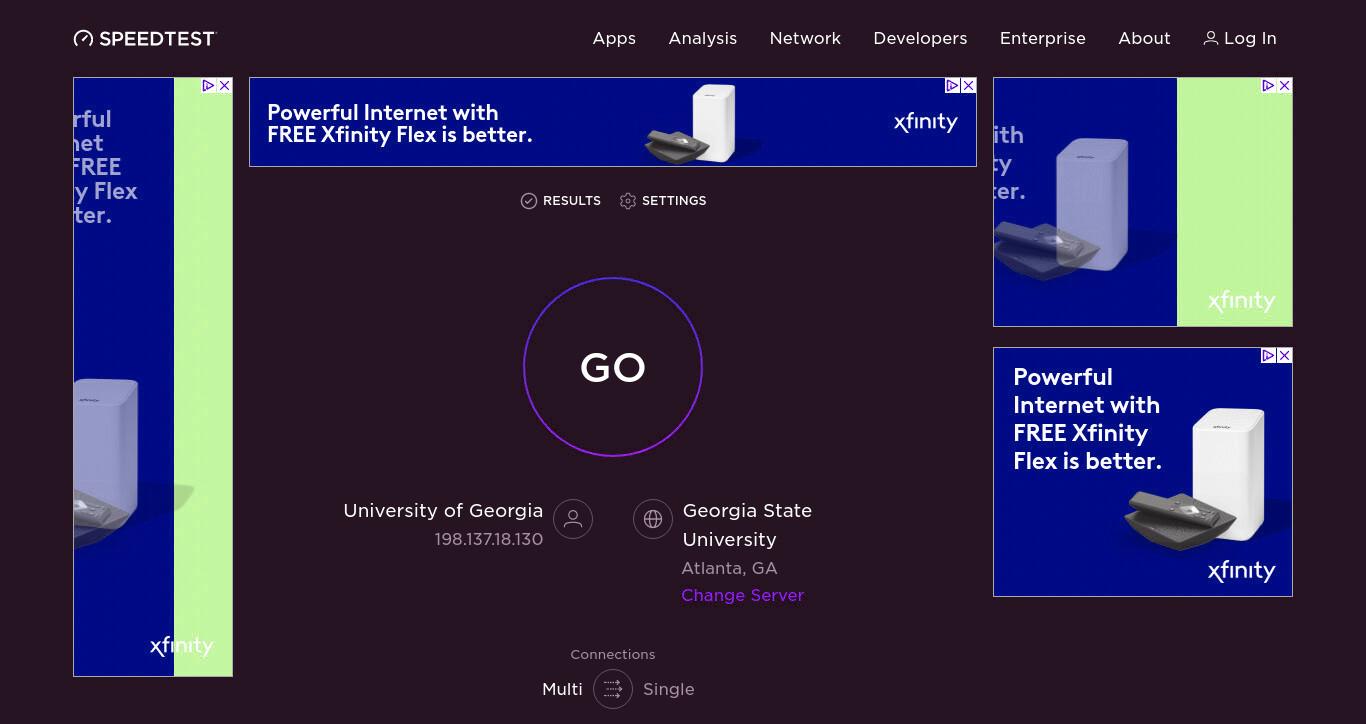Open the lower right Xfinity Flex ad

click(x=1143, y=472)
